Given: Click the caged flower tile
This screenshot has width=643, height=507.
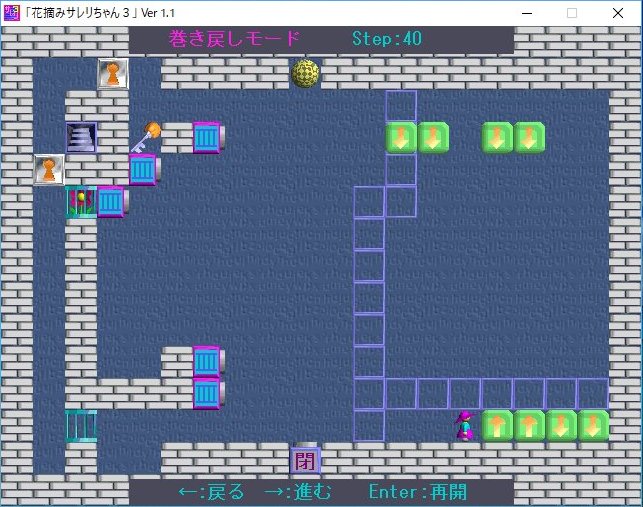Looking at the screenshot, I should pyautogui.click(x=80, y=201).
